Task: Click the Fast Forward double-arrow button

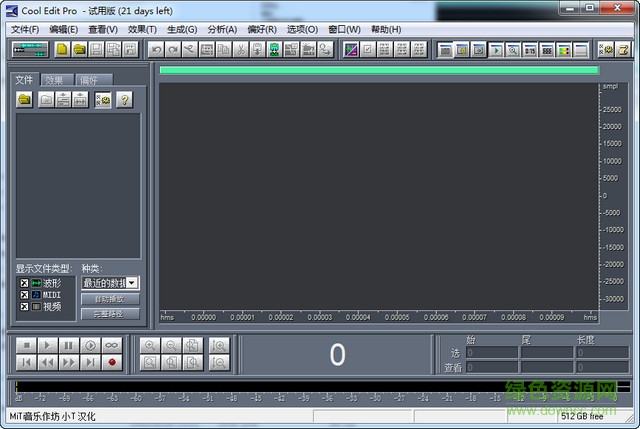Action: [x=69, y=362]
